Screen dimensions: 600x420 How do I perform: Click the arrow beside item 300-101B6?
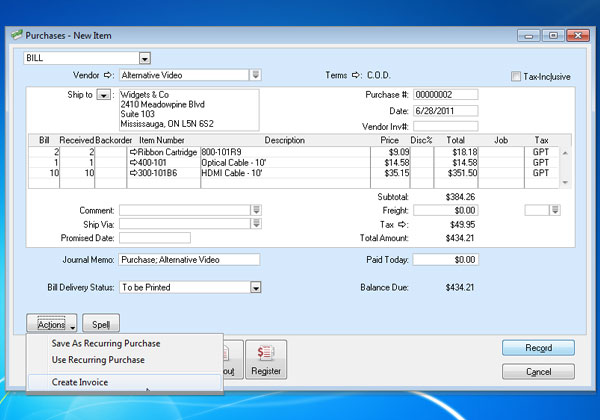(x=134, y=173)
